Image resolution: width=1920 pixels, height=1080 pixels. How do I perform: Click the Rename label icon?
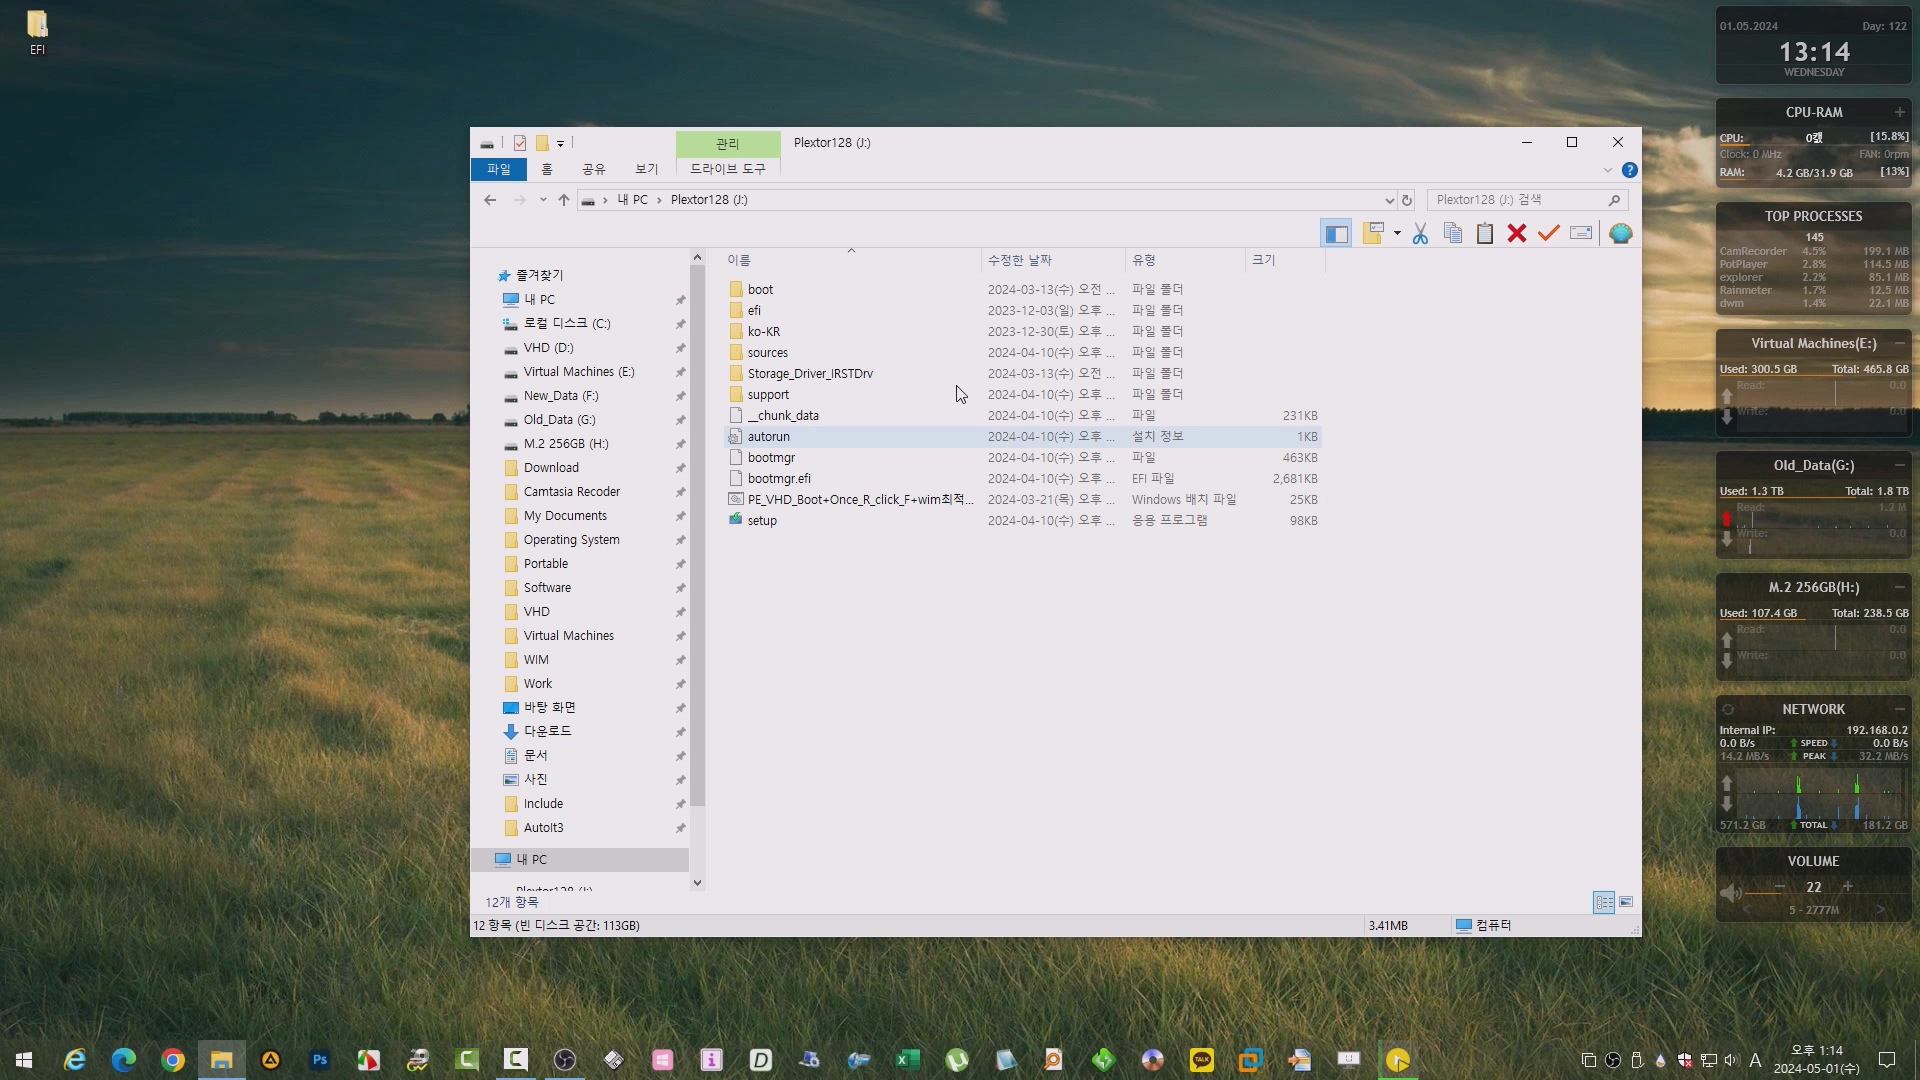pyautogui.click(x=1581, y=233)
